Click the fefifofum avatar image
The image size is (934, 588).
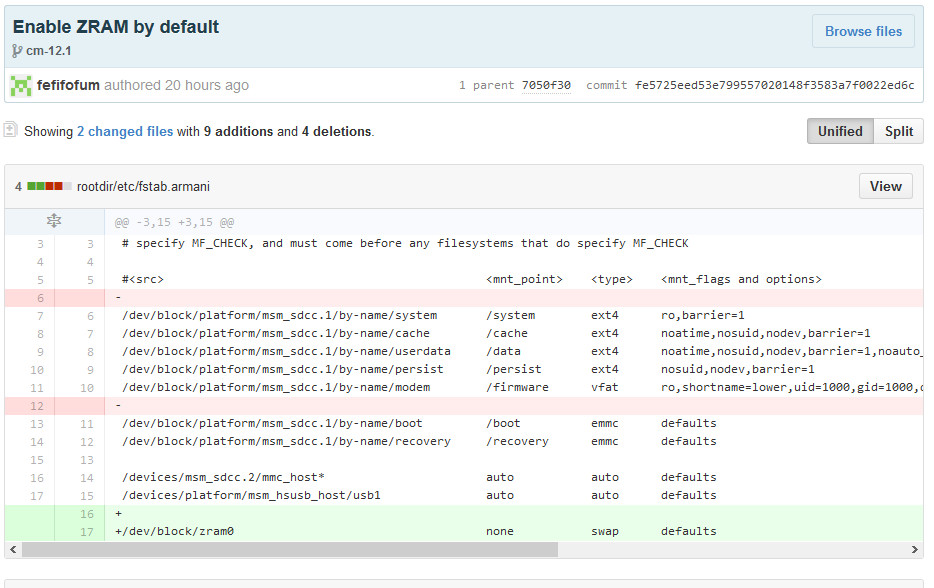(x=21, y=85)
